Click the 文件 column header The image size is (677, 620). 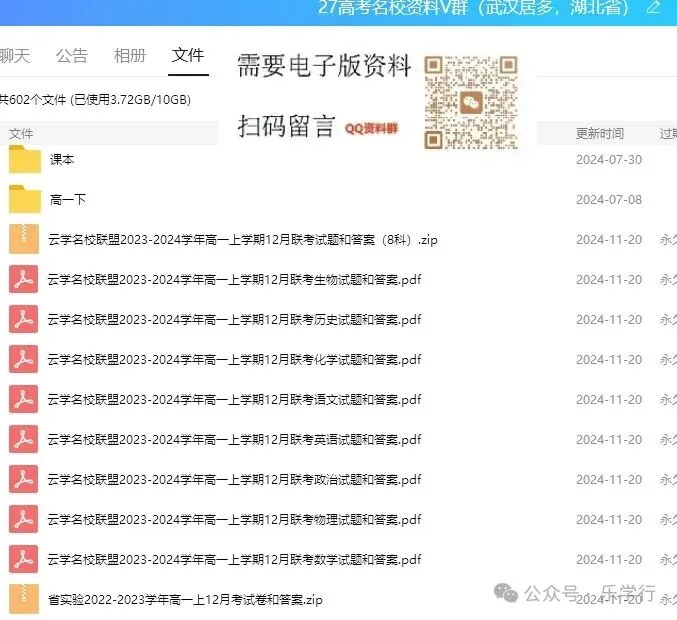pyautogui.click(x=21, y=133)
